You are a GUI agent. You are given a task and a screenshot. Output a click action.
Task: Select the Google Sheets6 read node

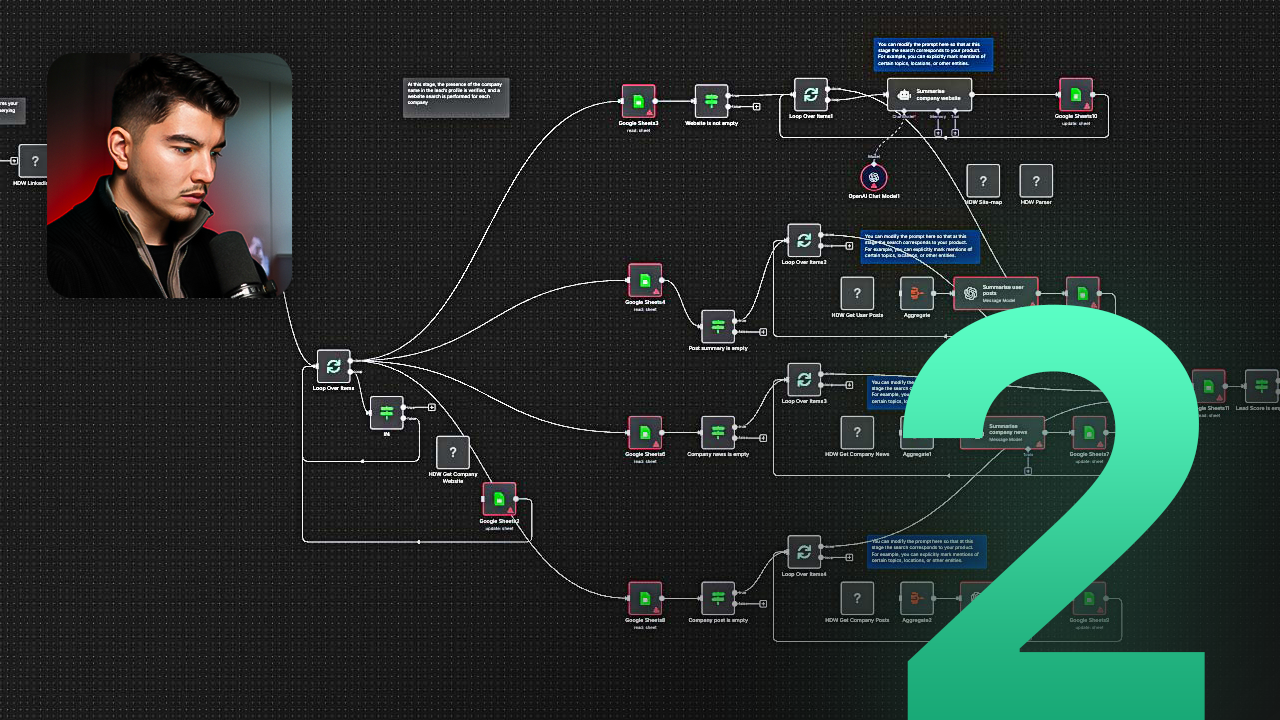[x=645, y=433]
